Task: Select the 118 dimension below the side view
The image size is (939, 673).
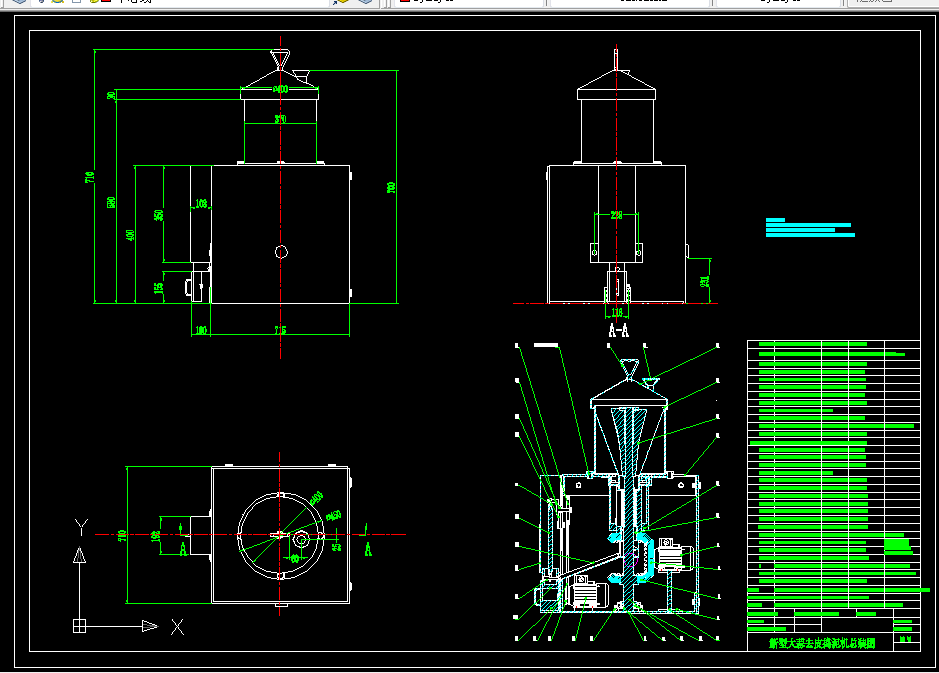Action: click(617, 312)
